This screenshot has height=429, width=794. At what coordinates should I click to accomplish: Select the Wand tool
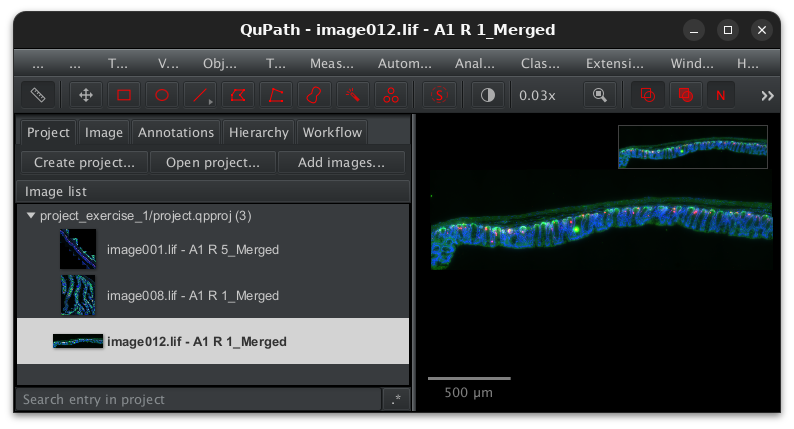352,96
